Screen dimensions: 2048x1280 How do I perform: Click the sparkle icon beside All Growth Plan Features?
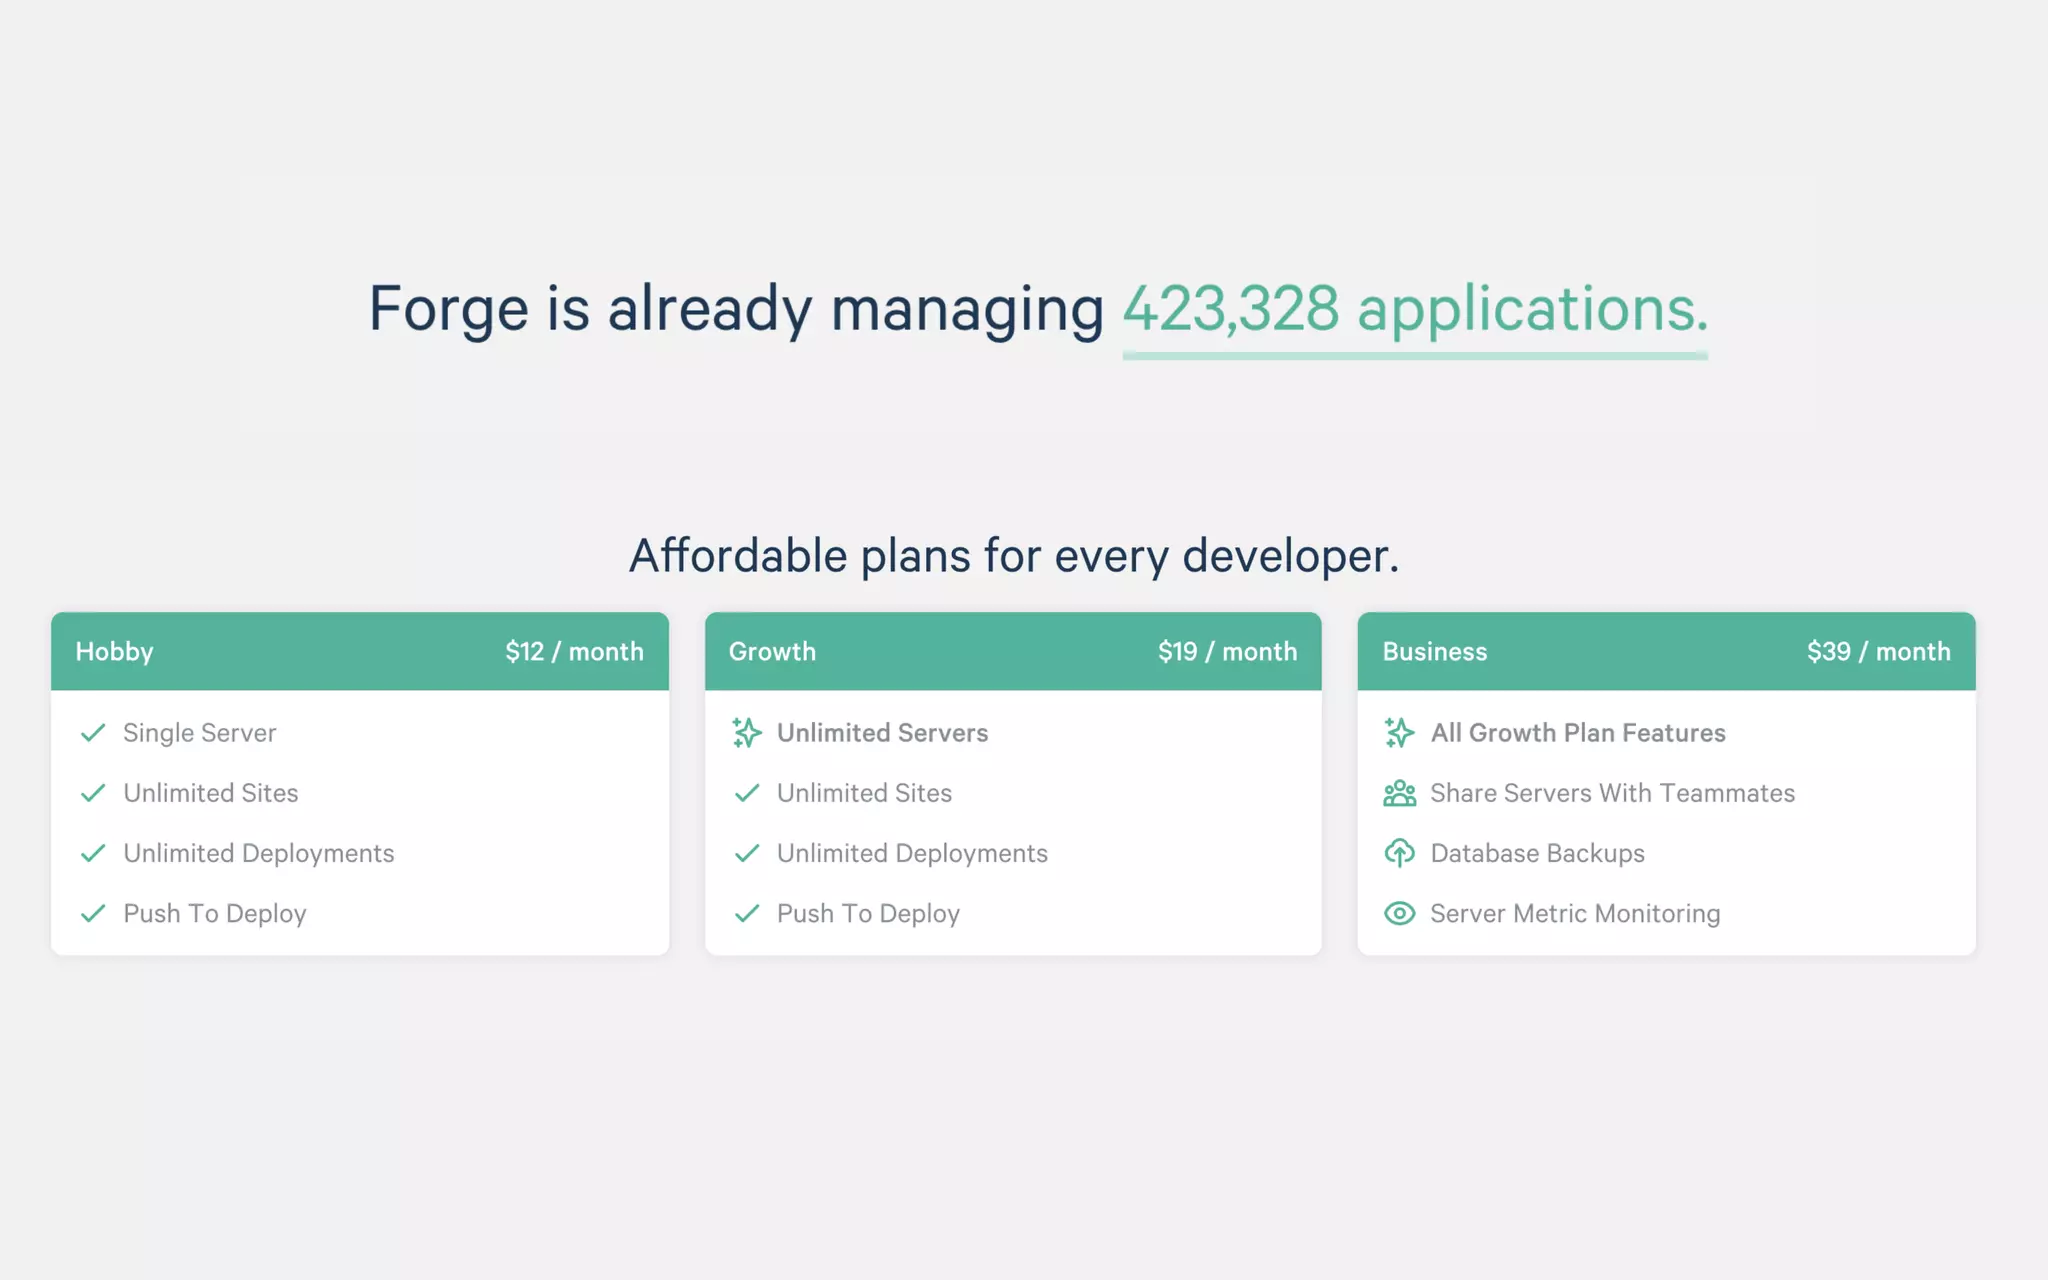tap(1399, 733)
